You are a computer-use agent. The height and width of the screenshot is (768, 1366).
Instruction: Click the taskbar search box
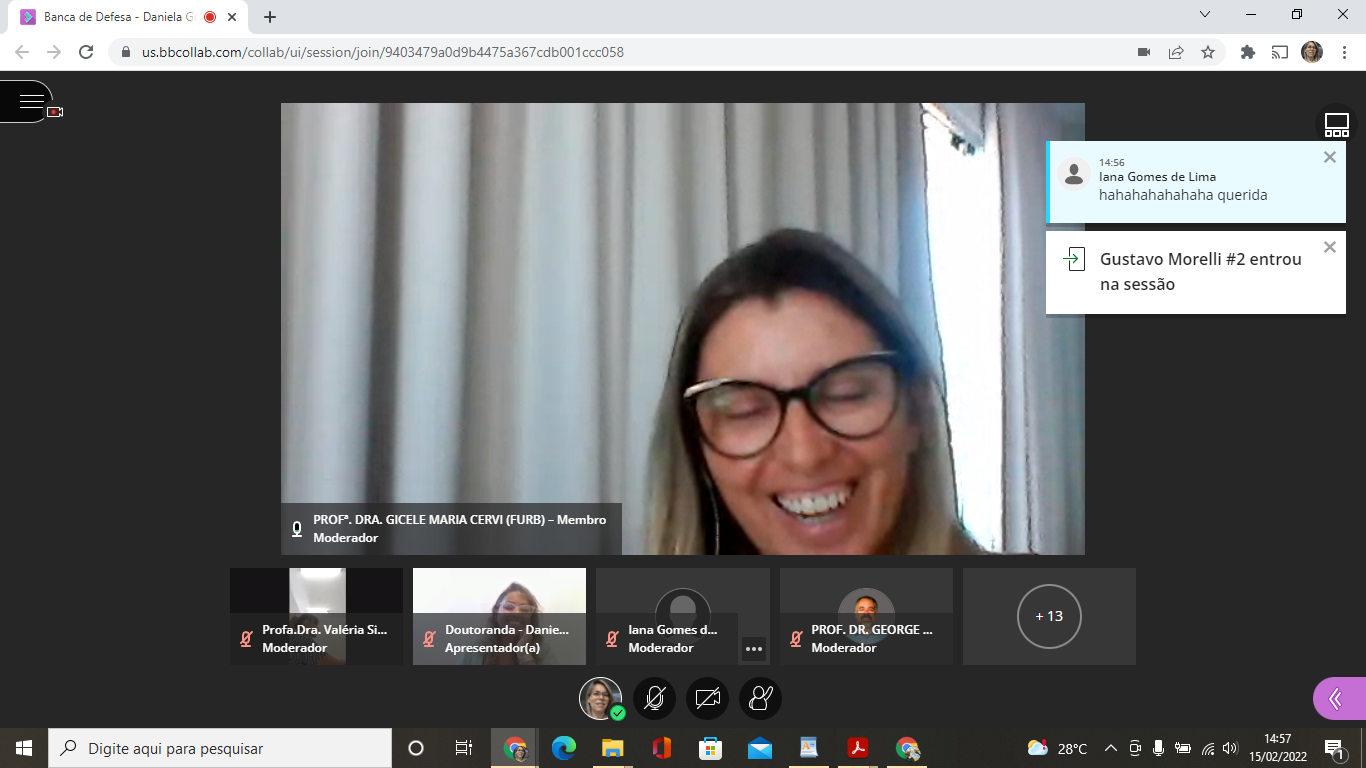coord(220,748)
